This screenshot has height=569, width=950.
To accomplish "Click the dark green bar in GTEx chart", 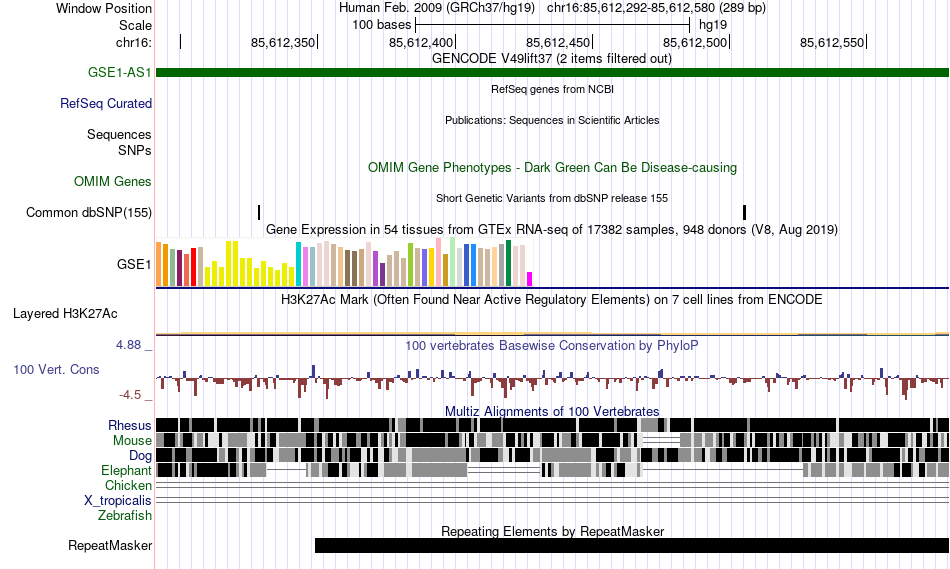I will [x=509, y=263].
